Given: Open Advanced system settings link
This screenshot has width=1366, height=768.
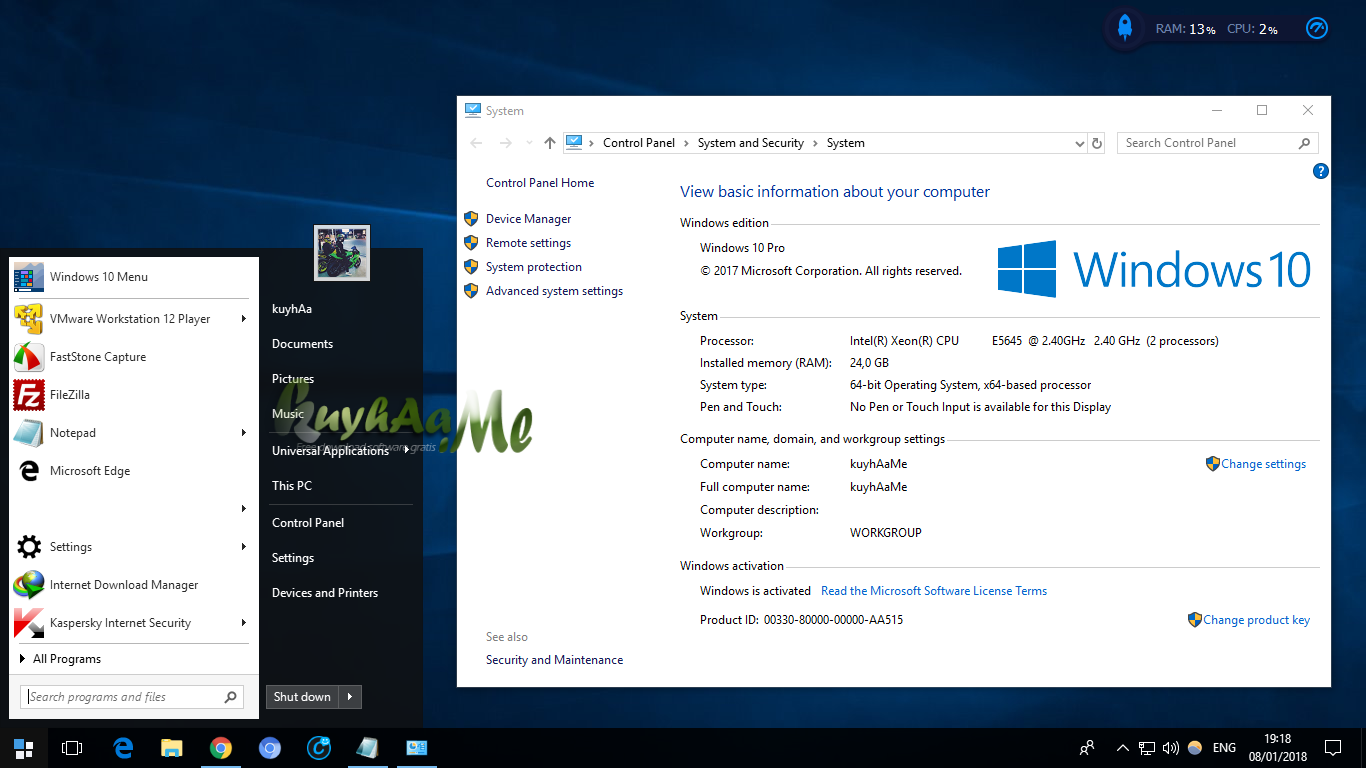Looking at the screenshot, I should (554, 291).
